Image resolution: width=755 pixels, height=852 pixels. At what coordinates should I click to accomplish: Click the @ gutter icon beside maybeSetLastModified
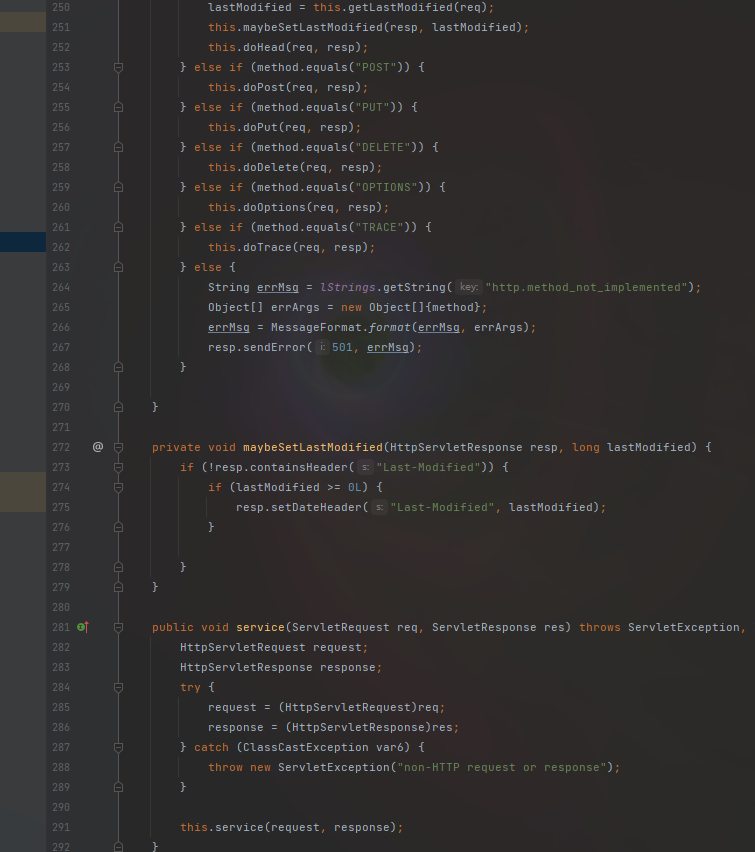click(x=98, y=447)
